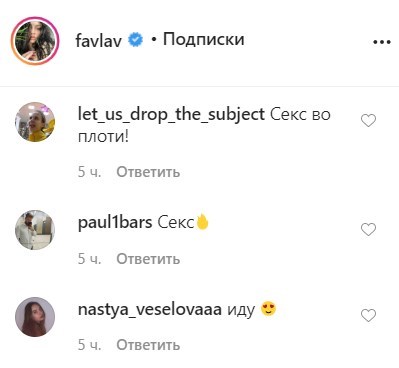
Task: Click the blue verified badge next to favlav
Action: tap(136, 40)
